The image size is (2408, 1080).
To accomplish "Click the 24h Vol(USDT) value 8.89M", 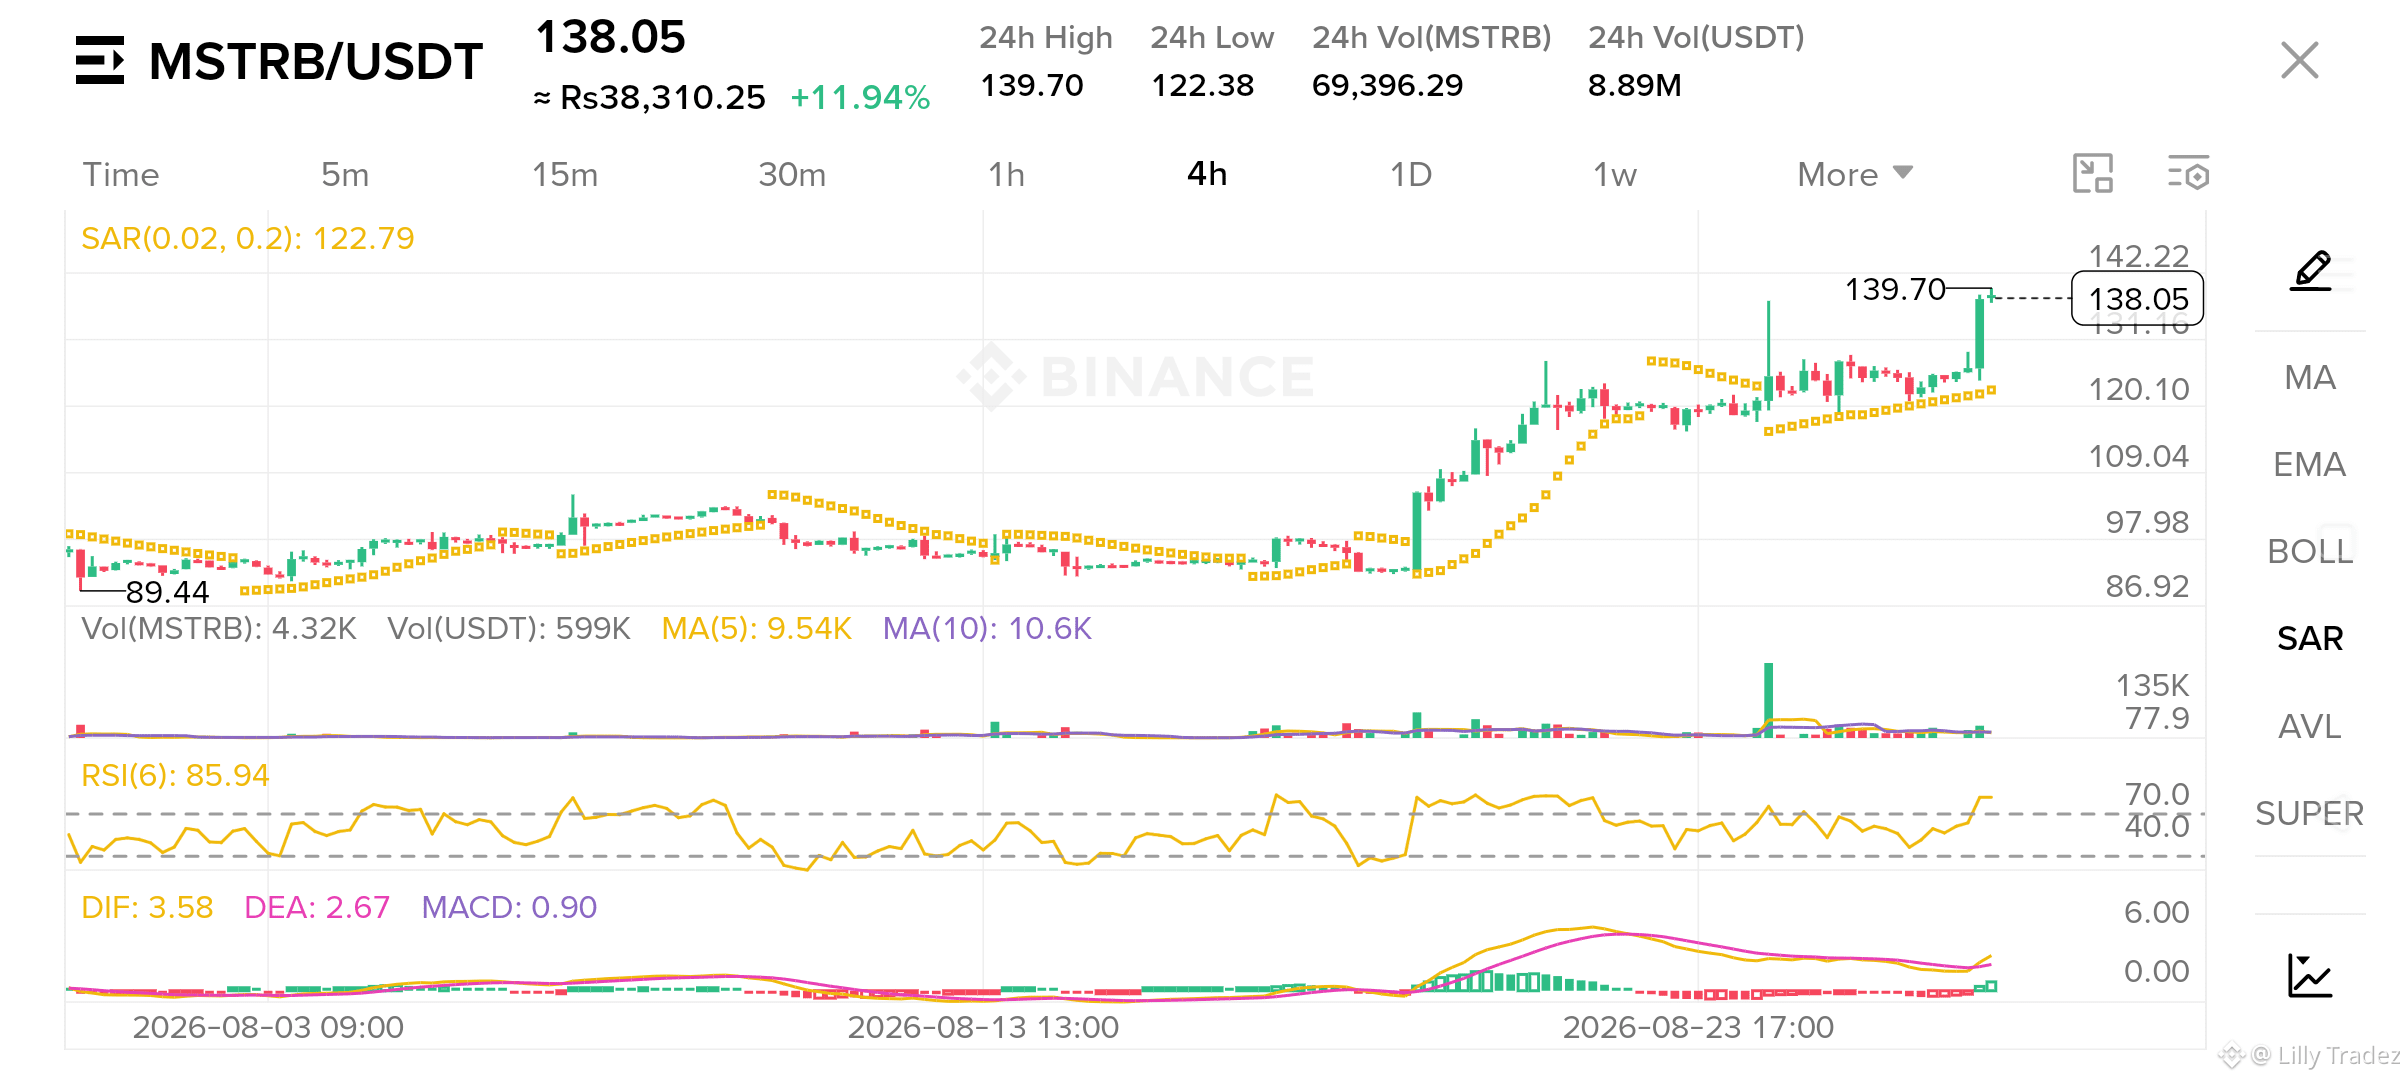I will tap(1634, 85).
